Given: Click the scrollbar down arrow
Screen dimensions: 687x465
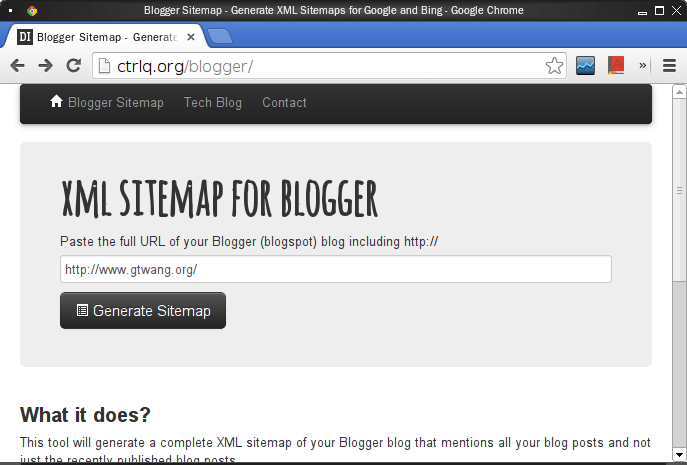Looking at the screenshot, I should (679, 455).
